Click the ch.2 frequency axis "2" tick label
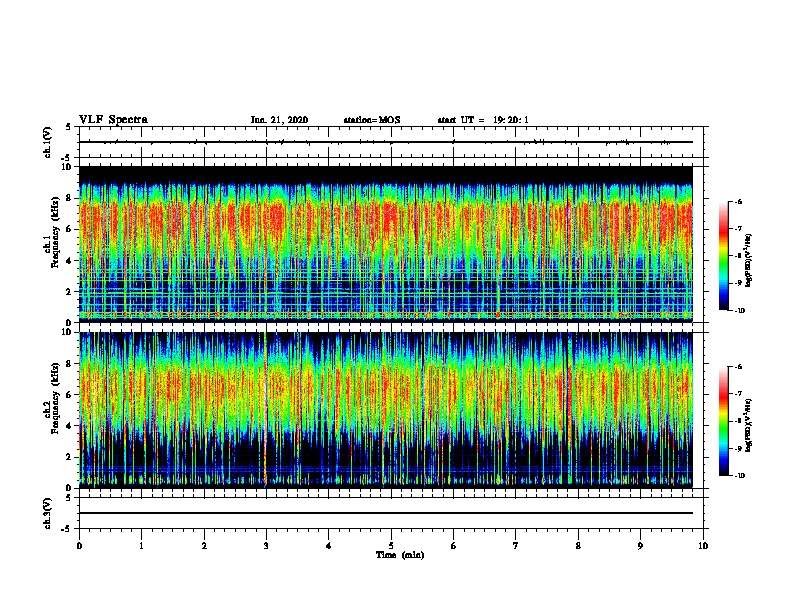 70,457
